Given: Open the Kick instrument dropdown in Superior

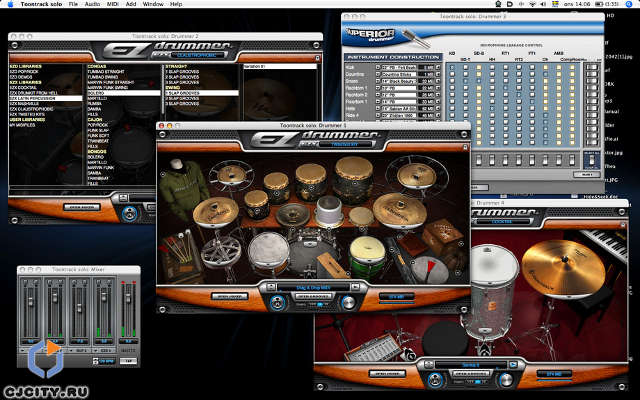Looking at the screenshot, I should point(398,67).
